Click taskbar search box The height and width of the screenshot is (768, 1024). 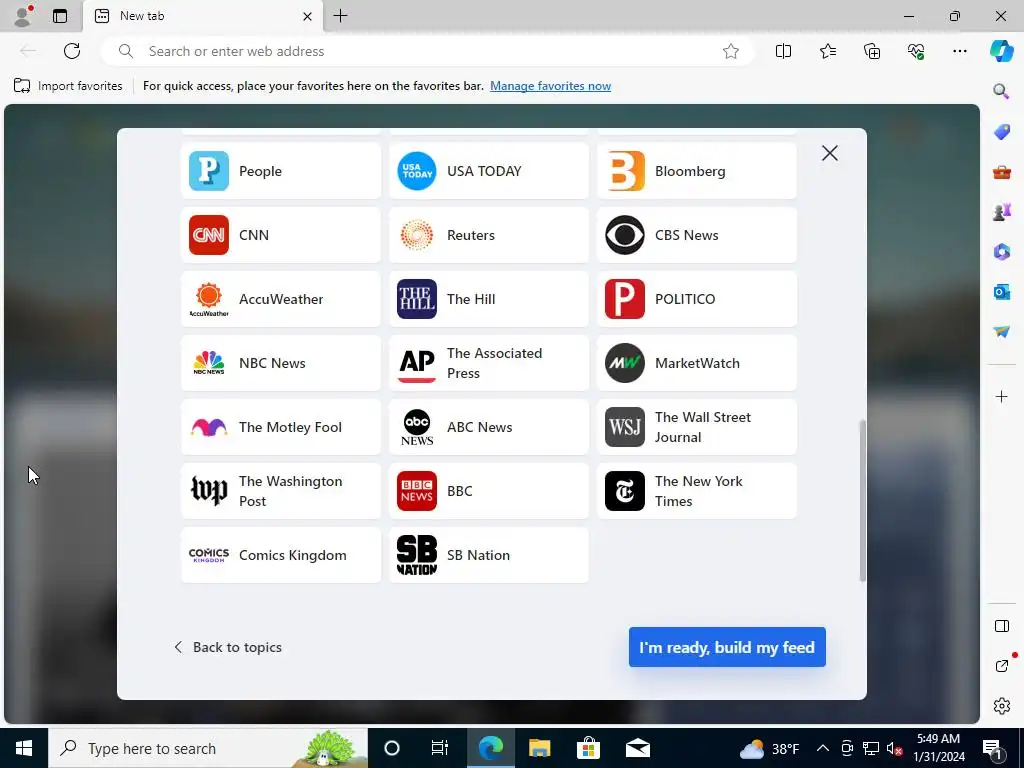(x=208, y=748)
